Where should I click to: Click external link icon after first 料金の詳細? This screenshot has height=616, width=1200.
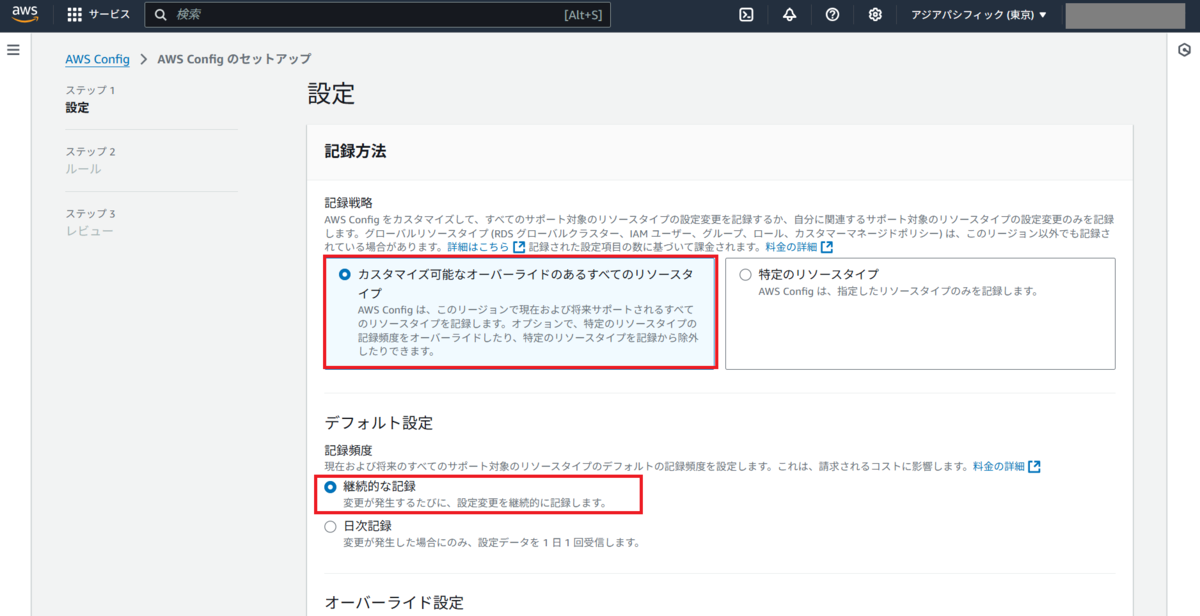pos(827,247)
